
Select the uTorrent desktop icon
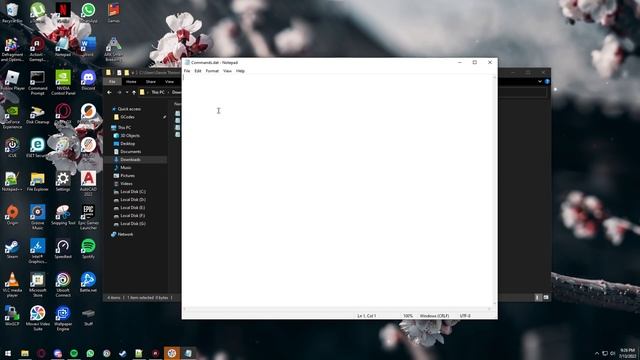click(x=38, y=13)
